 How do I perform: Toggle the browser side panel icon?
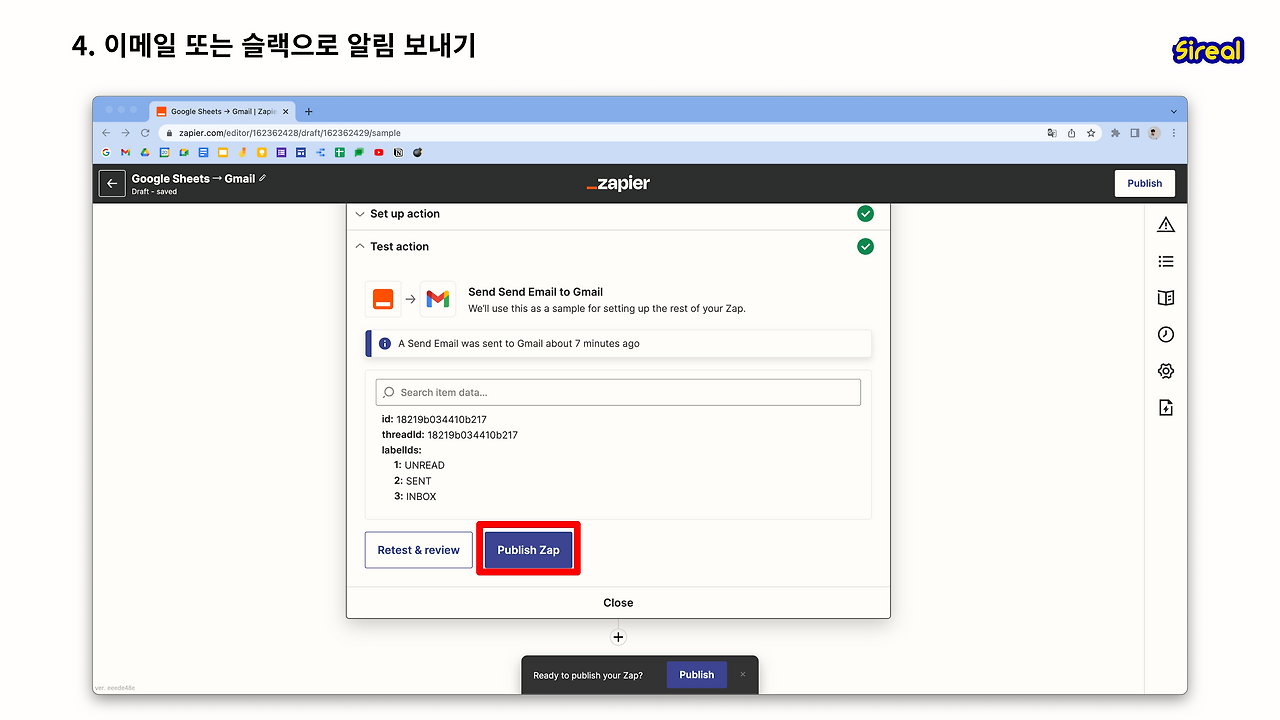coord(1135,133)
